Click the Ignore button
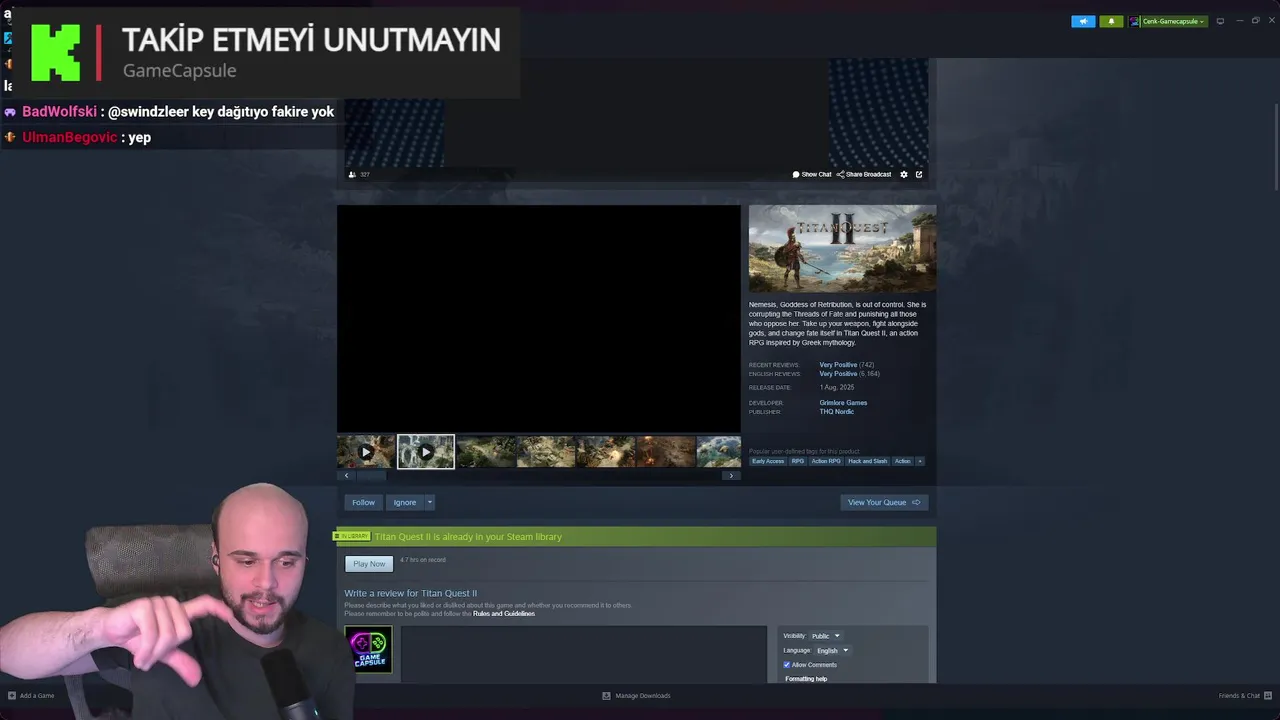1280x720 pixels. pos(405,502)
